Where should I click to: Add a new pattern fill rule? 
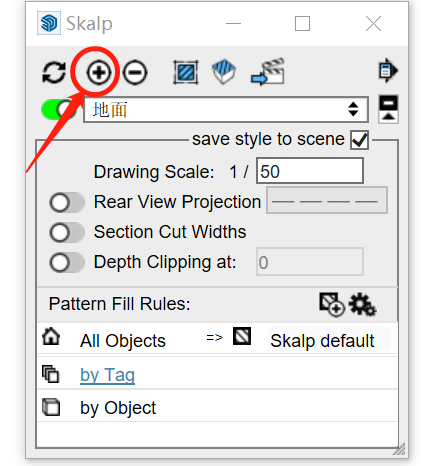pos(332,304)
